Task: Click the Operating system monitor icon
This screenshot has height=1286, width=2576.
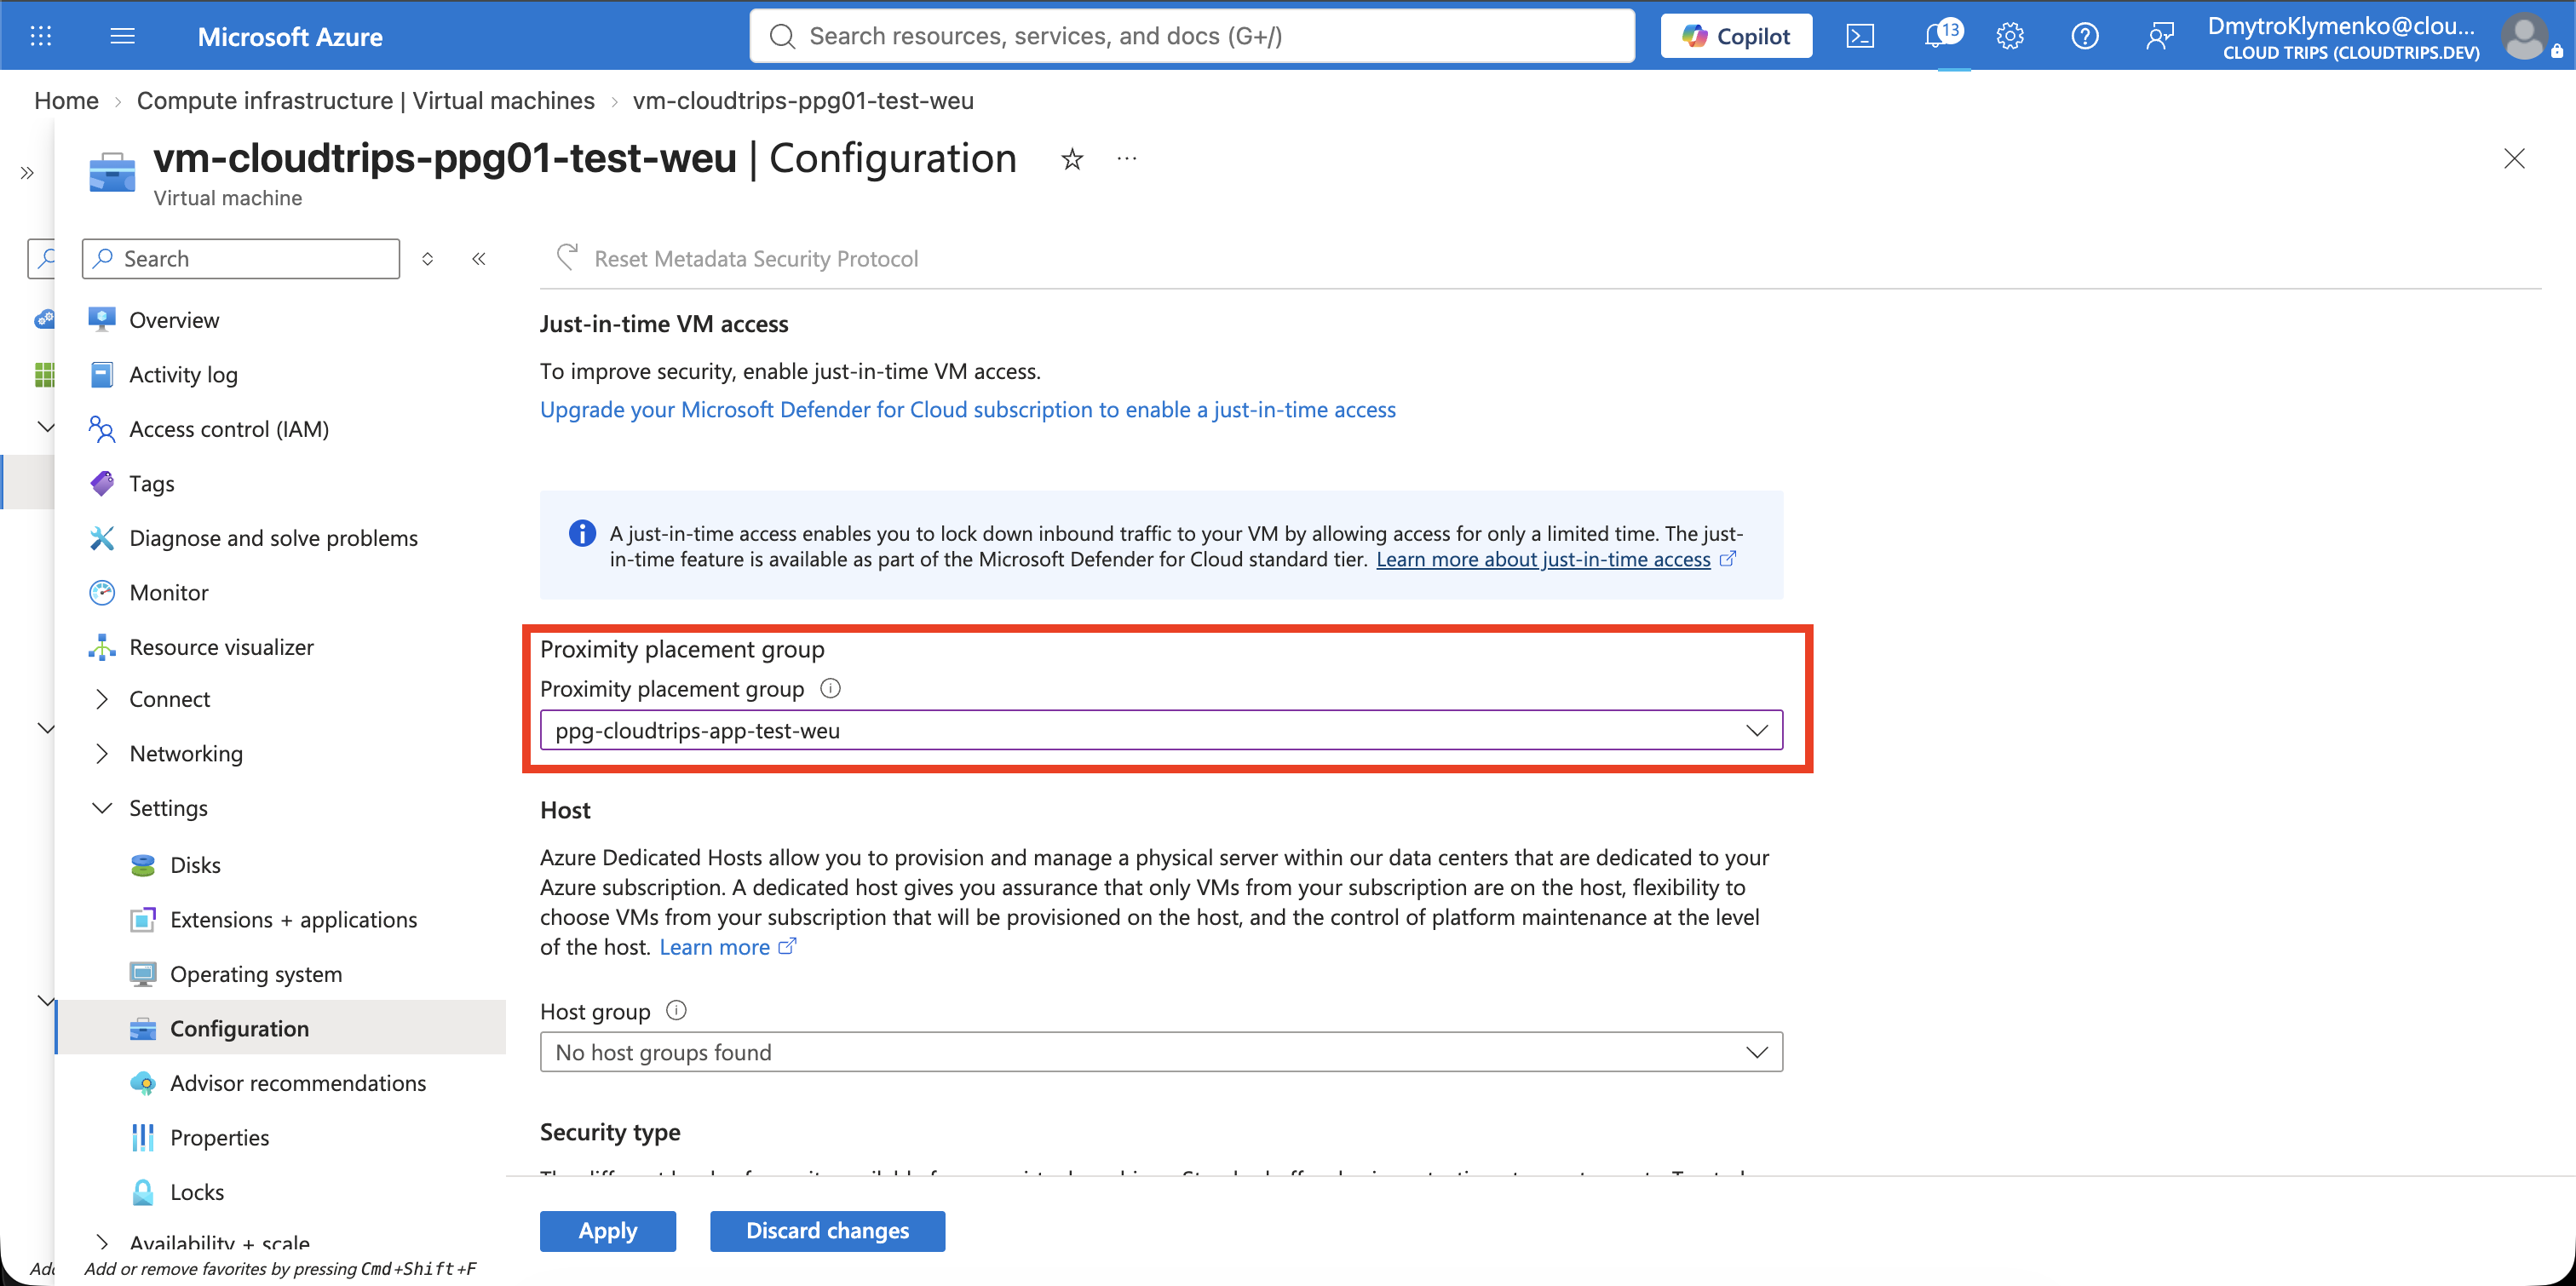Action: click(143, 974)
